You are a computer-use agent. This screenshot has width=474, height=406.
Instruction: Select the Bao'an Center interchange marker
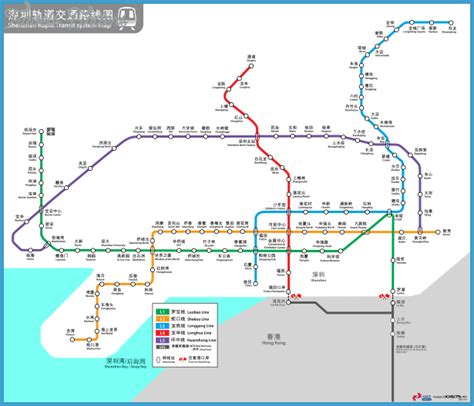[x=41, y=210]
